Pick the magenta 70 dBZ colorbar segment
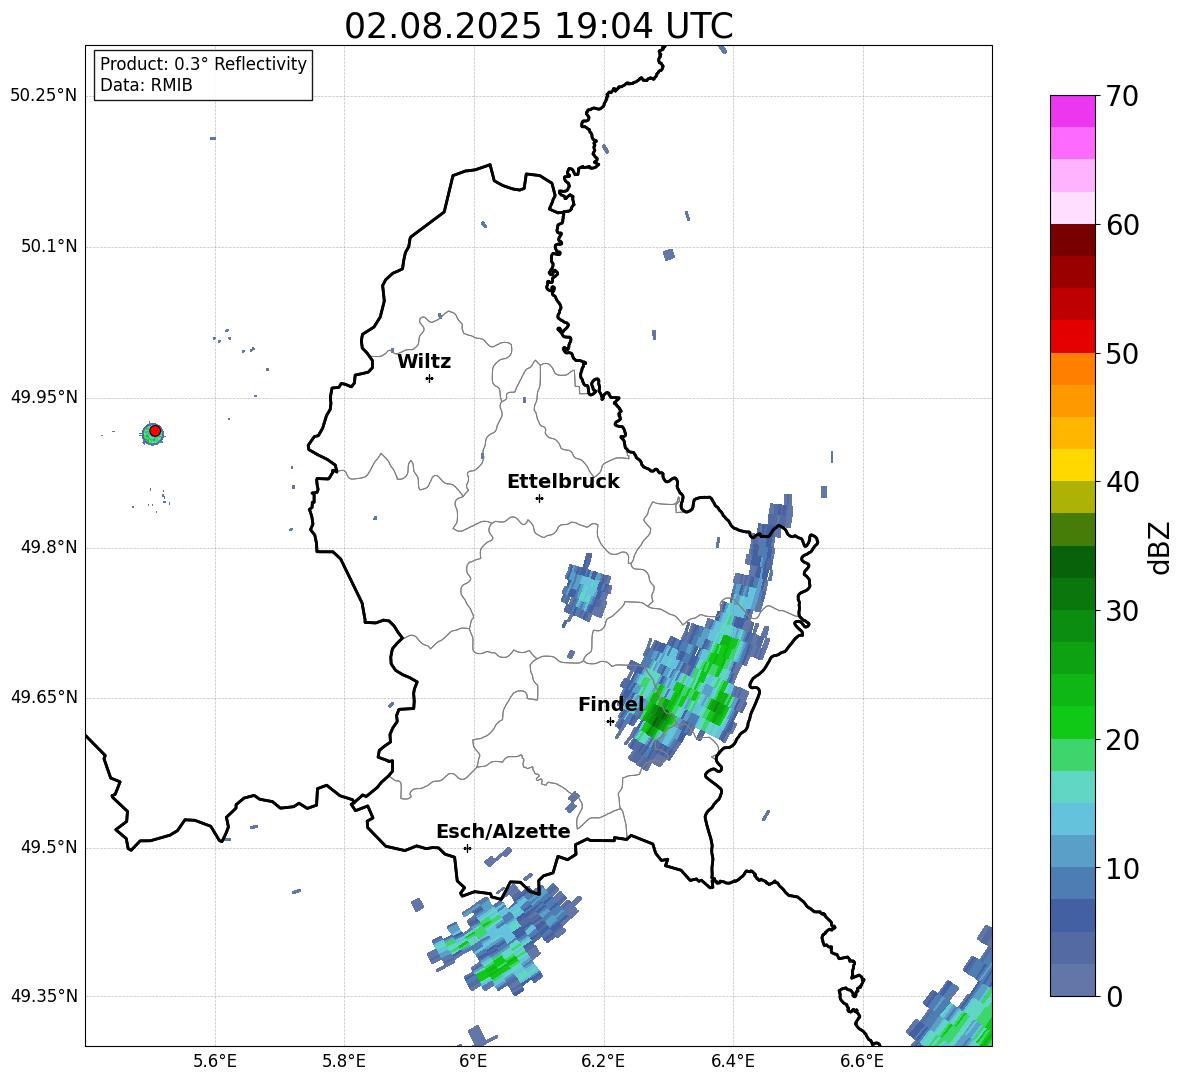The width and height of the screenshot is (1184, 1081). [x=1072, y=111]
